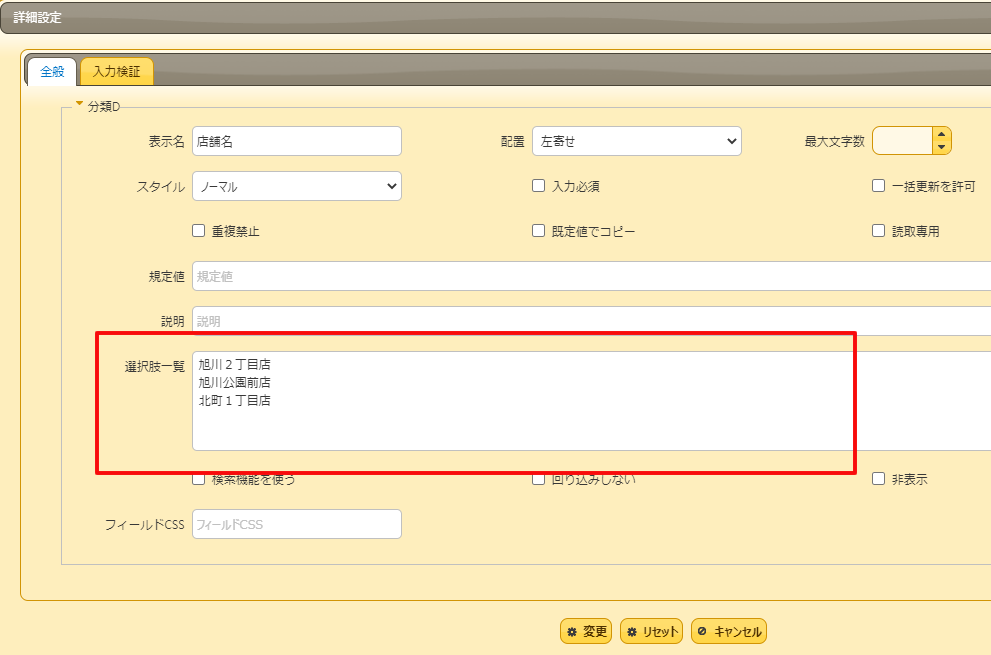This screenshot has width=991, height=655.
Task: Collapse the 分類D section
Action: pos(79,103)
